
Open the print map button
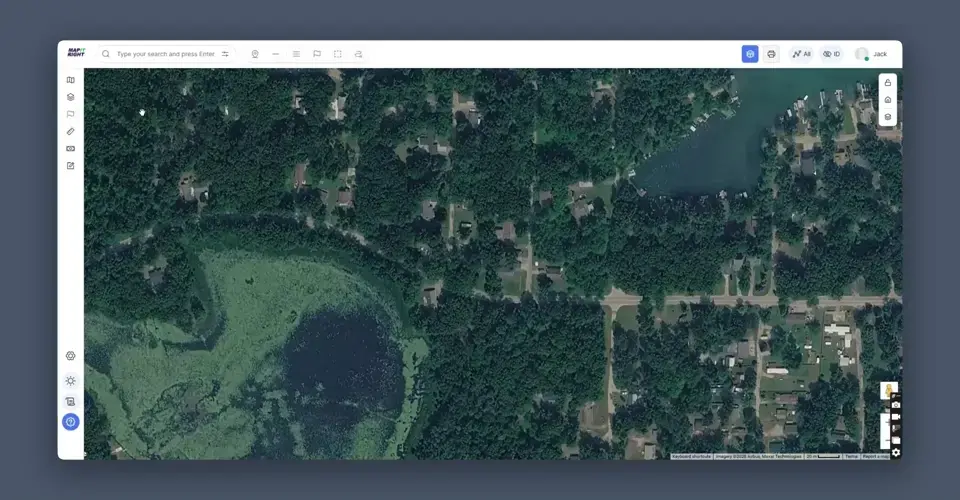click(x=771, y=54)
